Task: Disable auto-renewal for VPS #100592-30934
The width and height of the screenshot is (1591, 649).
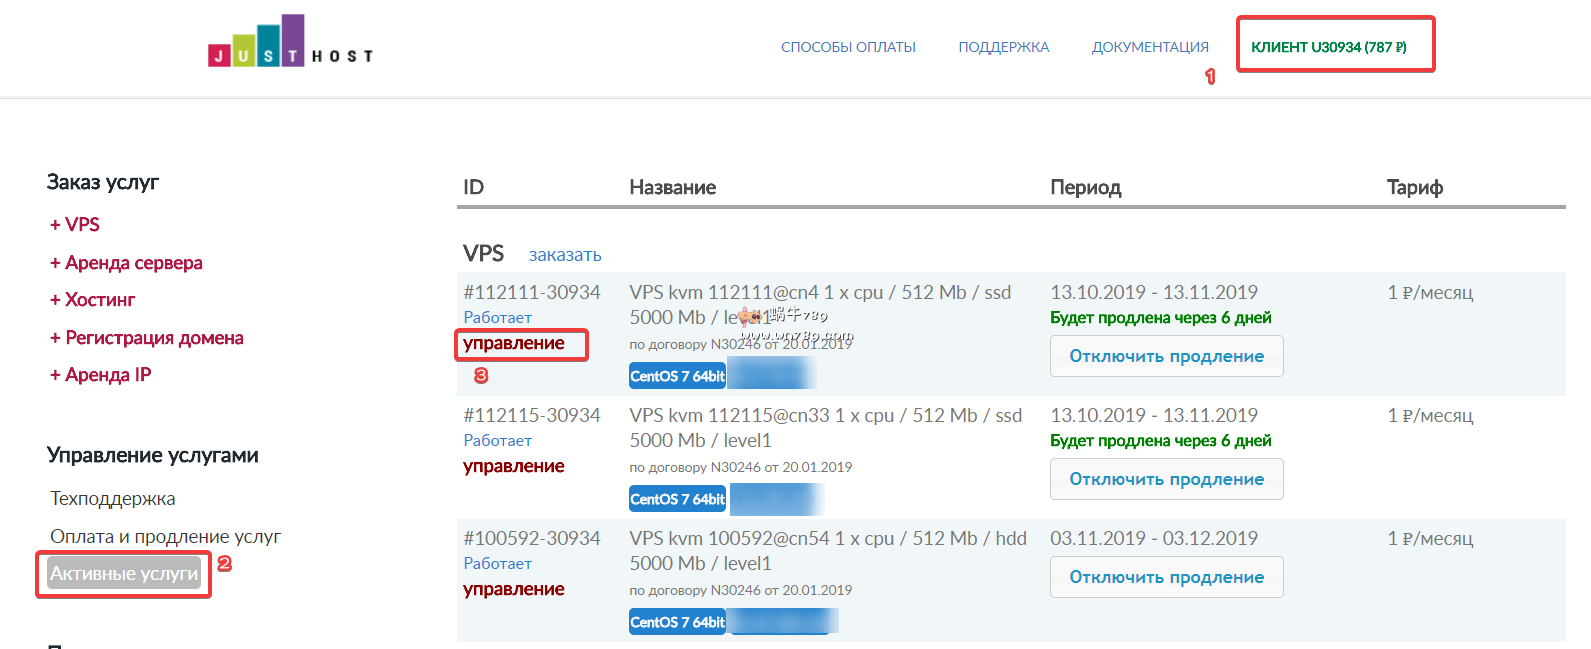Action: click(x=1166, y=578)
